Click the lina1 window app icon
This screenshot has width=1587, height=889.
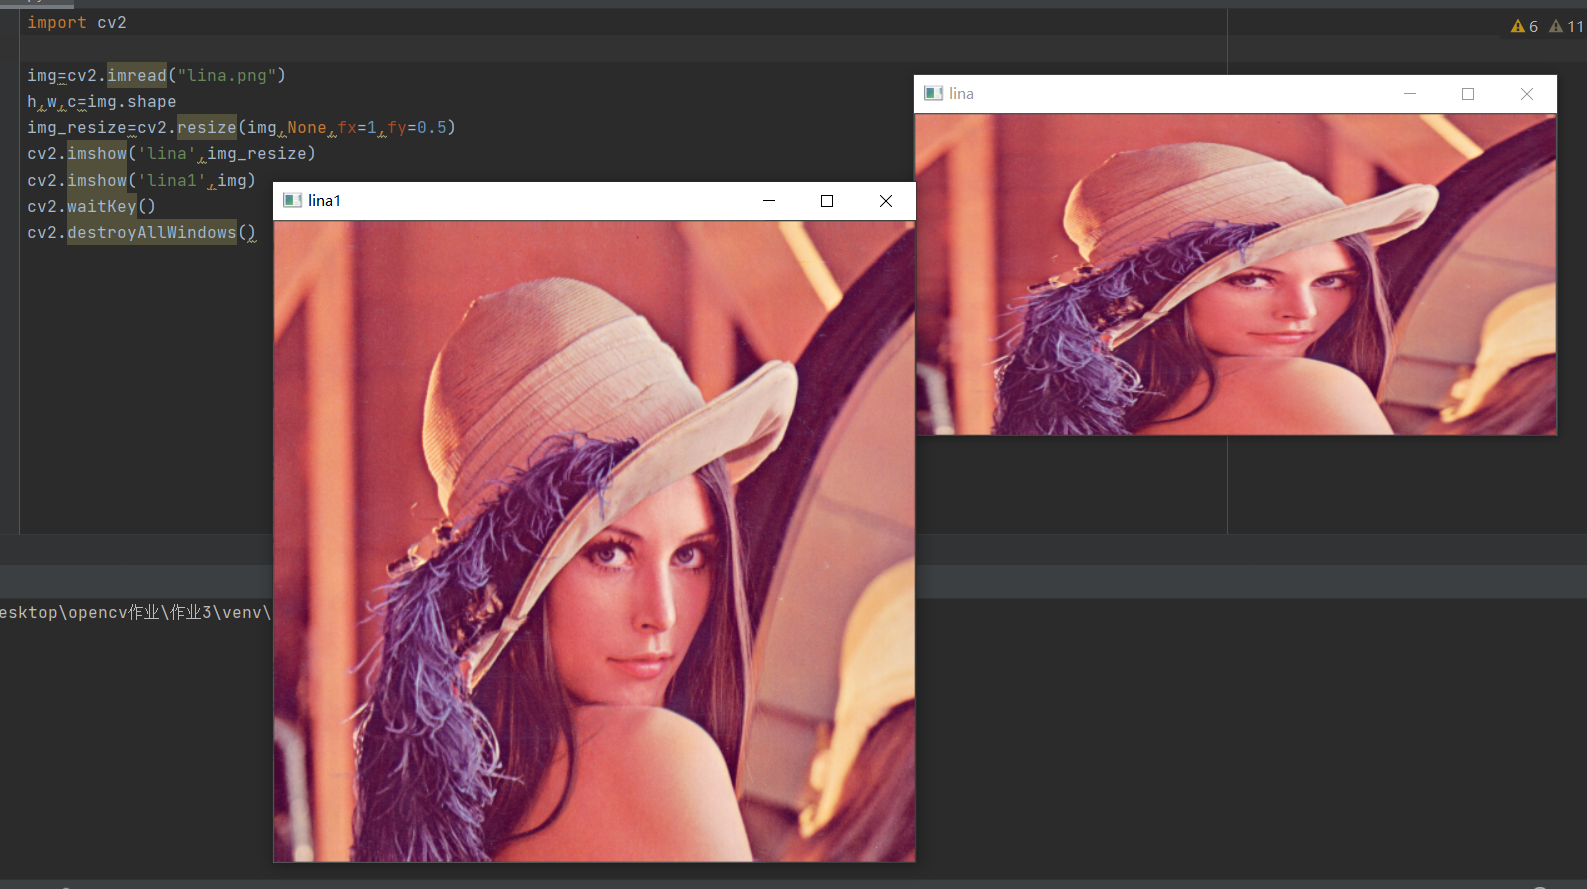point(292,200)
